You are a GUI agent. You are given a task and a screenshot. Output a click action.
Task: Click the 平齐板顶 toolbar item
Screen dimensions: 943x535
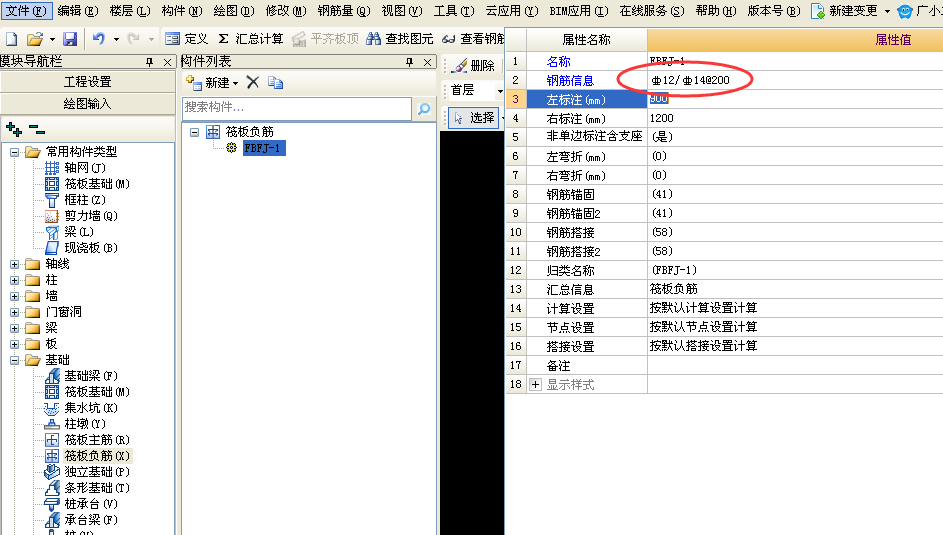pyautogui.click(x=325, y=39)
